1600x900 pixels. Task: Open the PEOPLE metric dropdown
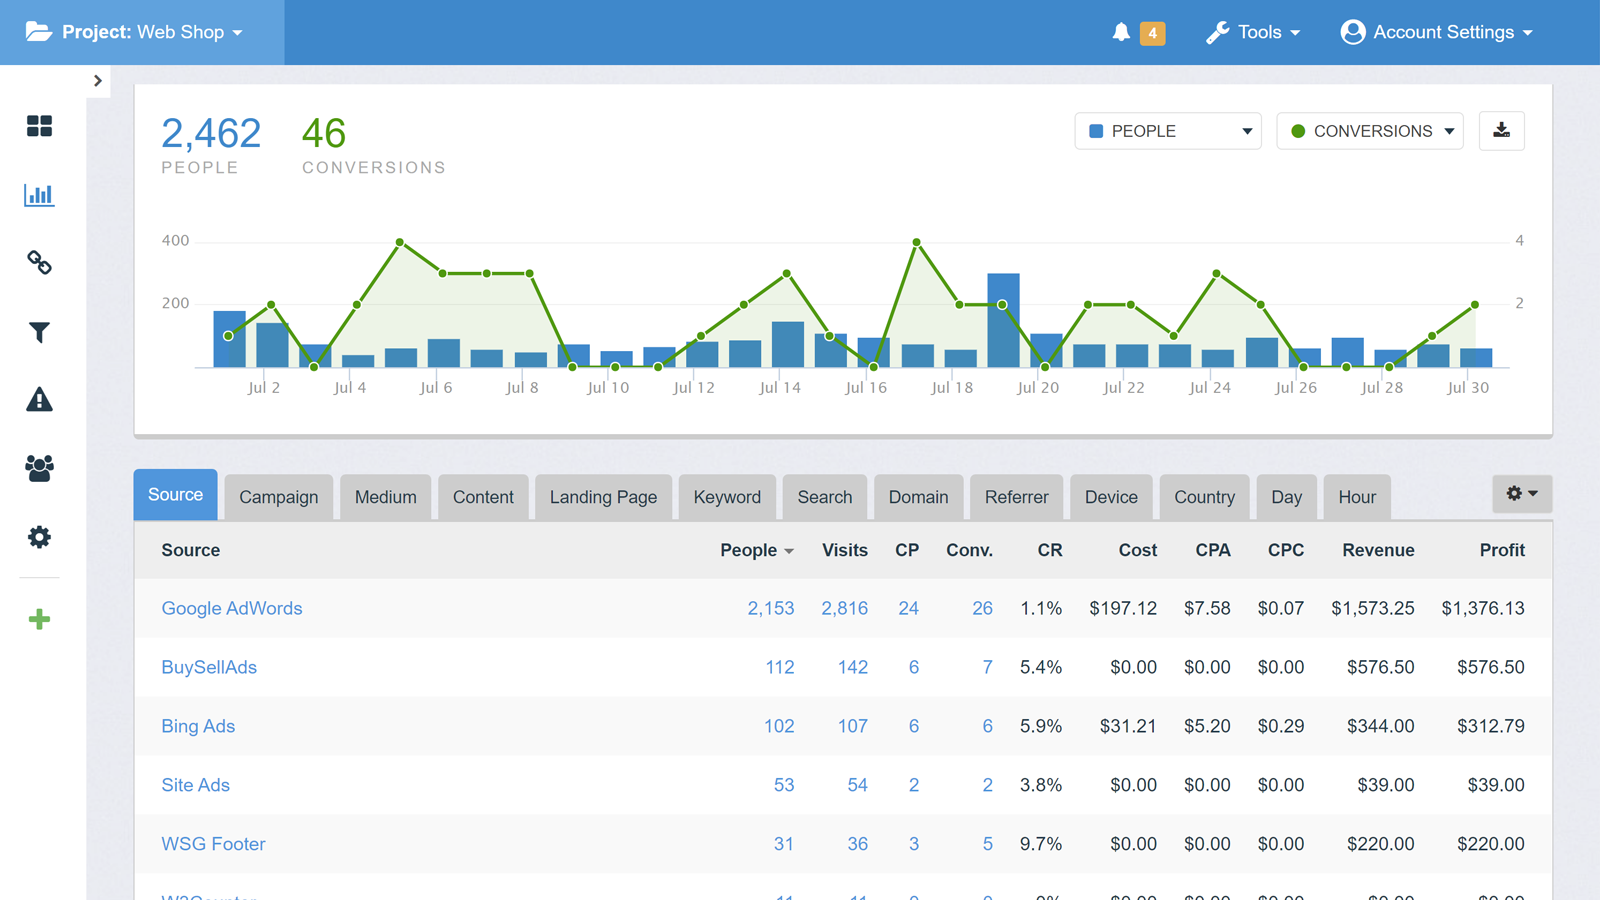tap(1167, 130)
